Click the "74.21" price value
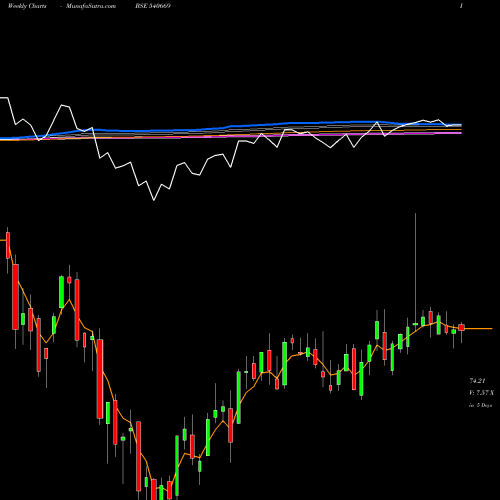This screenshot has height=500, width=500. (x=477, y=380)
